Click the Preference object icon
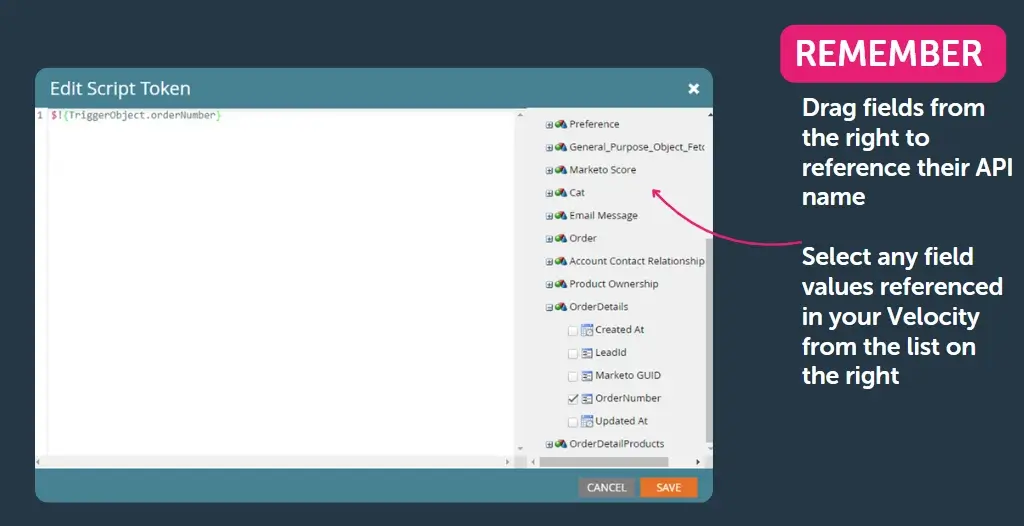Viewport: 1024px width, 526px height. (x=560, y=124)
